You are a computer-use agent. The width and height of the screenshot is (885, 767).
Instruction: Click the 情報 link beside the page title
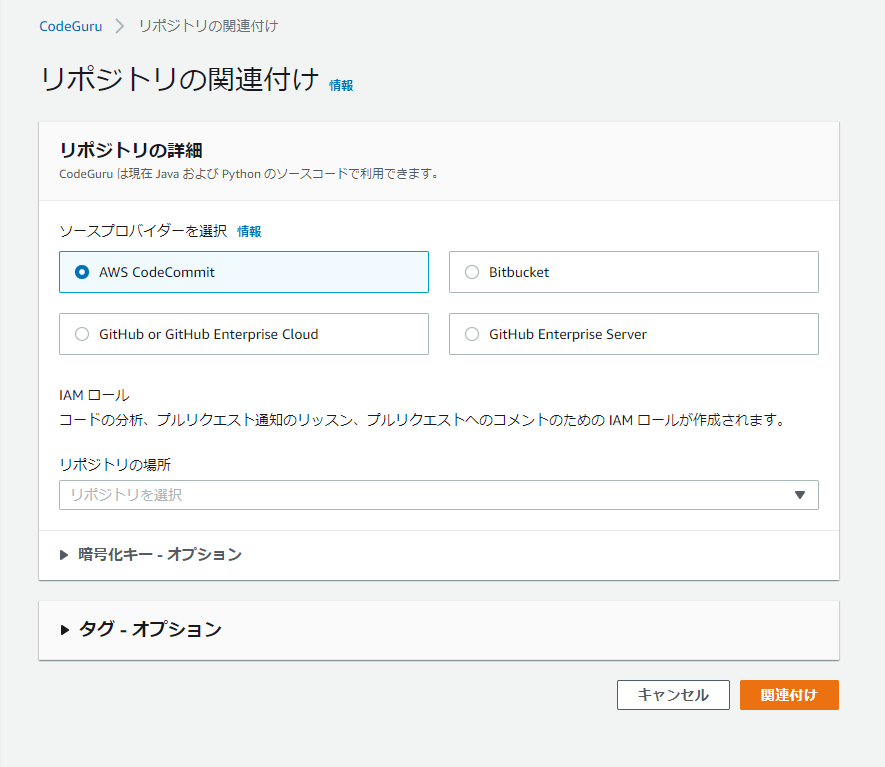[341, 85]
